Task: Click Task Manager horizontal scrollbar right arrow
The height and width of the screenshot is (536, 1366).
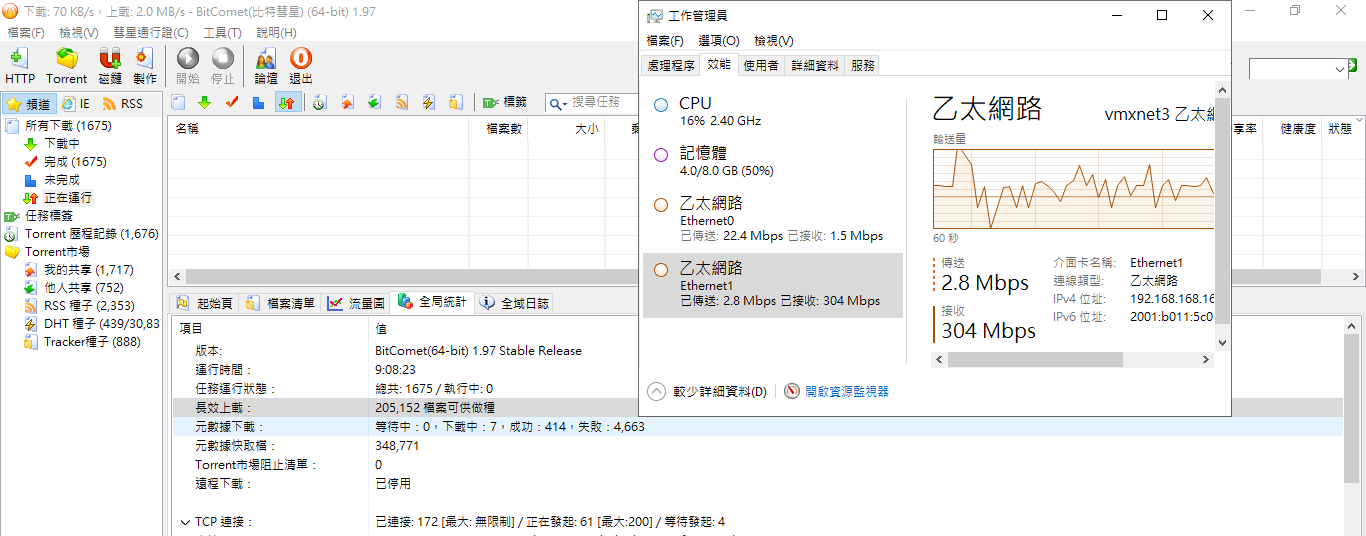Action: tap(1207, 359)
